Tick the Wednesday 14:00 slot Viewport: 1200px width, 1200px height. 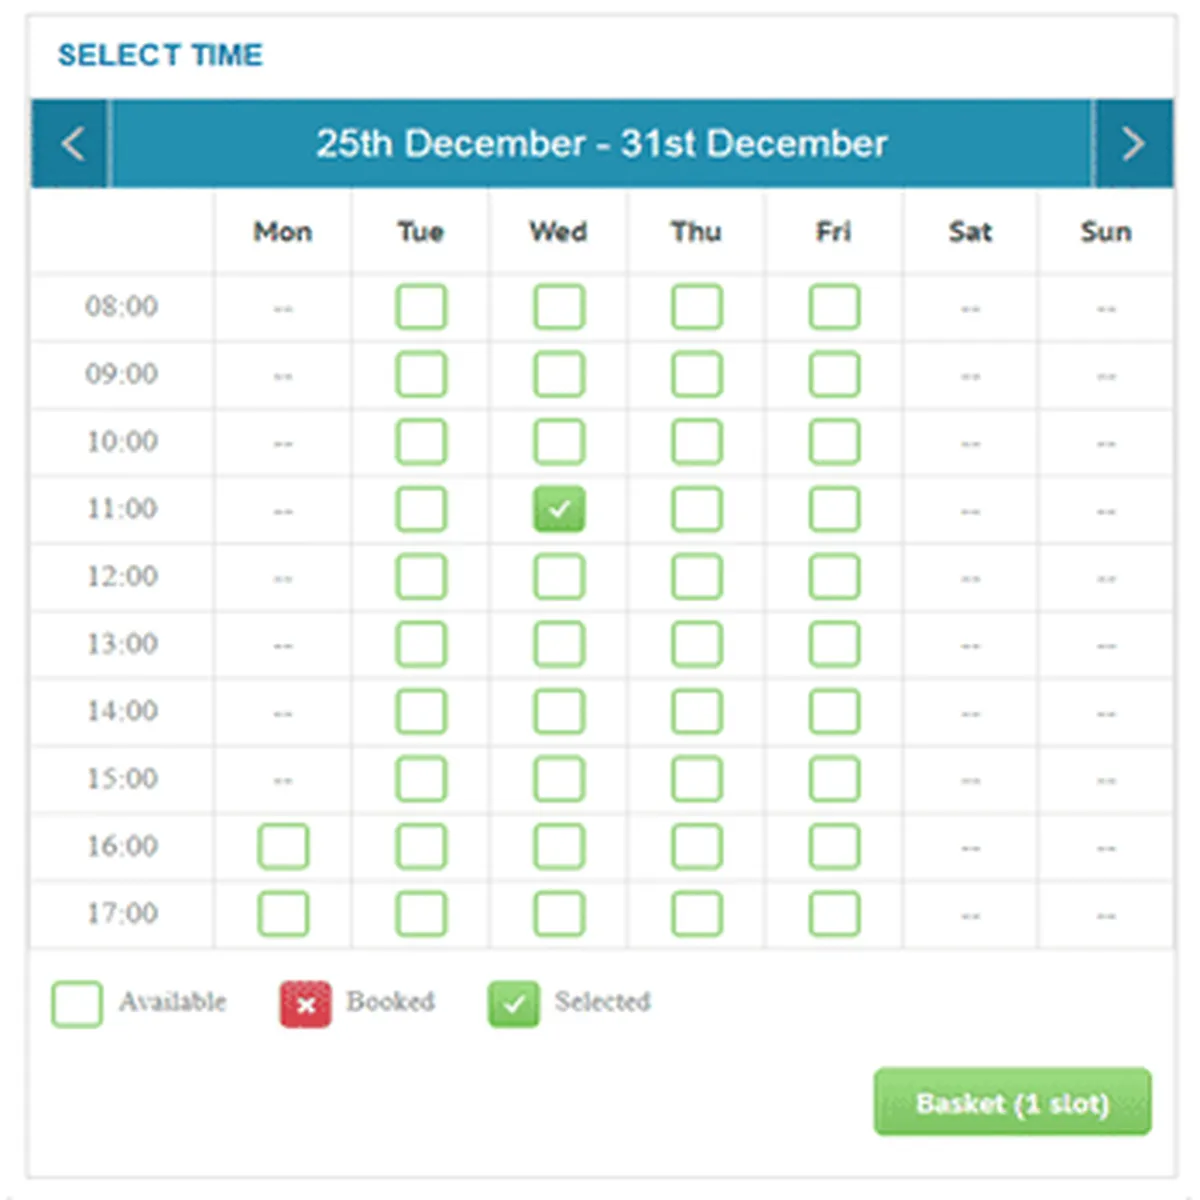(558, 712)
